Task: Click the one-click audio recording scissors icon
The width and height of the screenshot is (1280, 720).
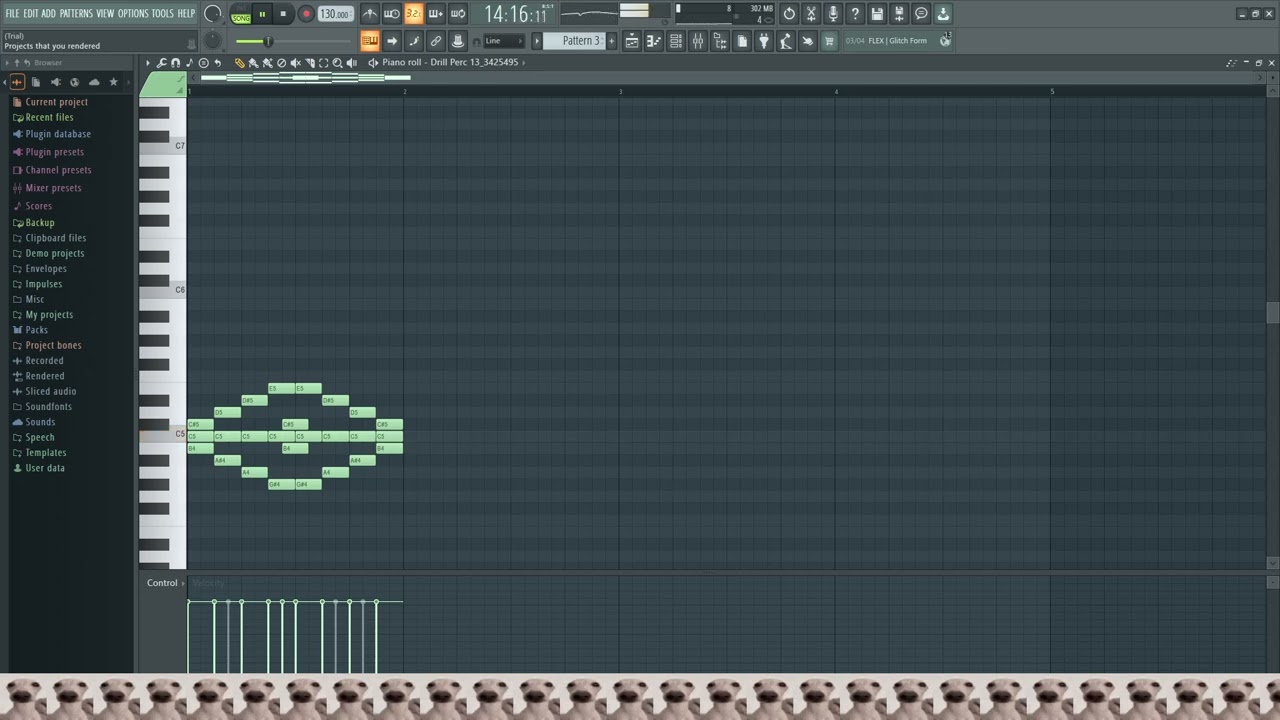Action: pos(811,14)
